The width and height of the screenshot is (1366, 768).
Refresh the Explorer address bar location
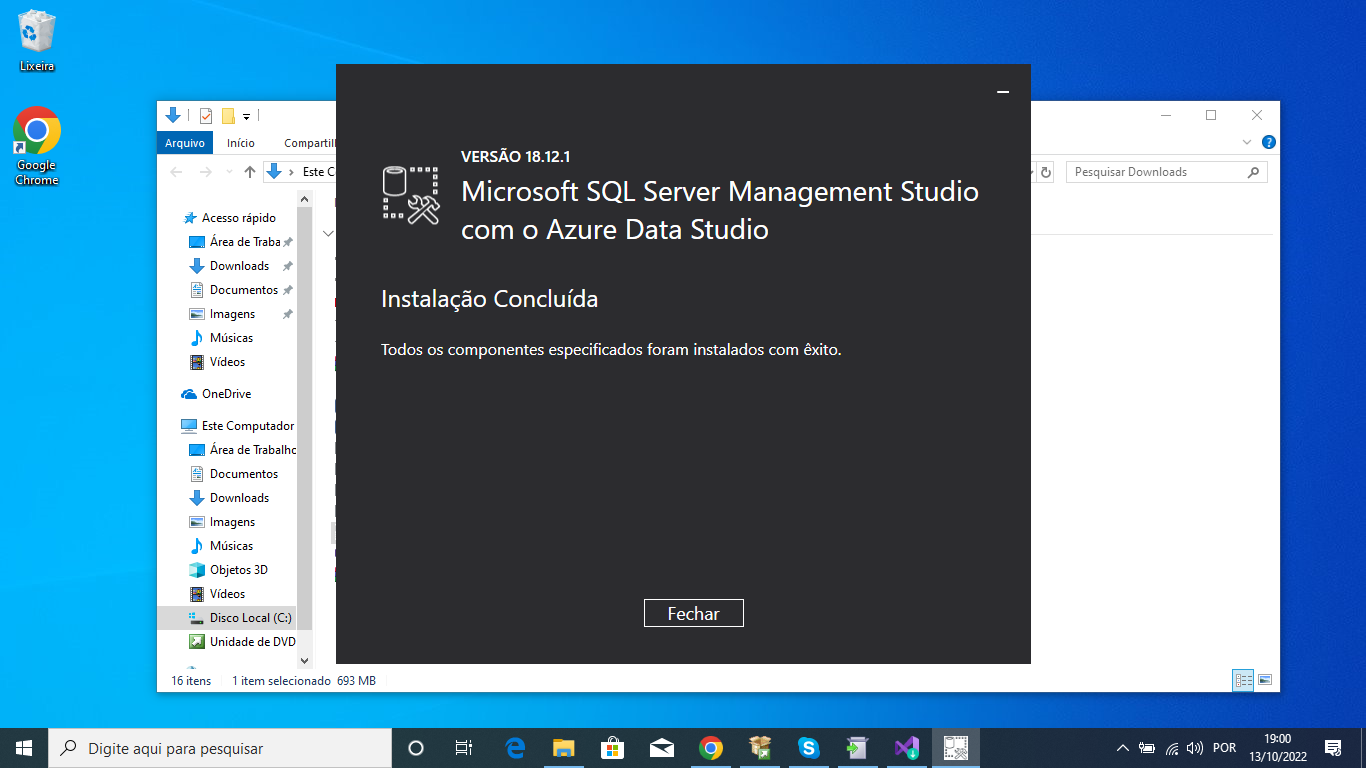point(1046,172)
